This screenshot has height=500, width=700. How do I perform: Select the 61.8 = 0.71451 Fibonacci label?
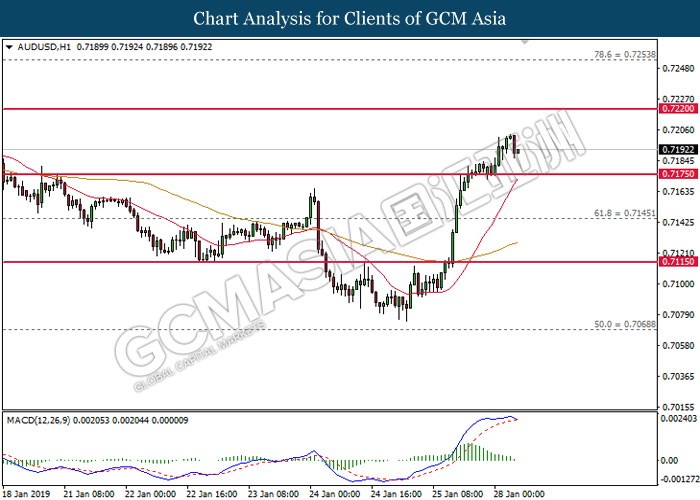(625, 213)
